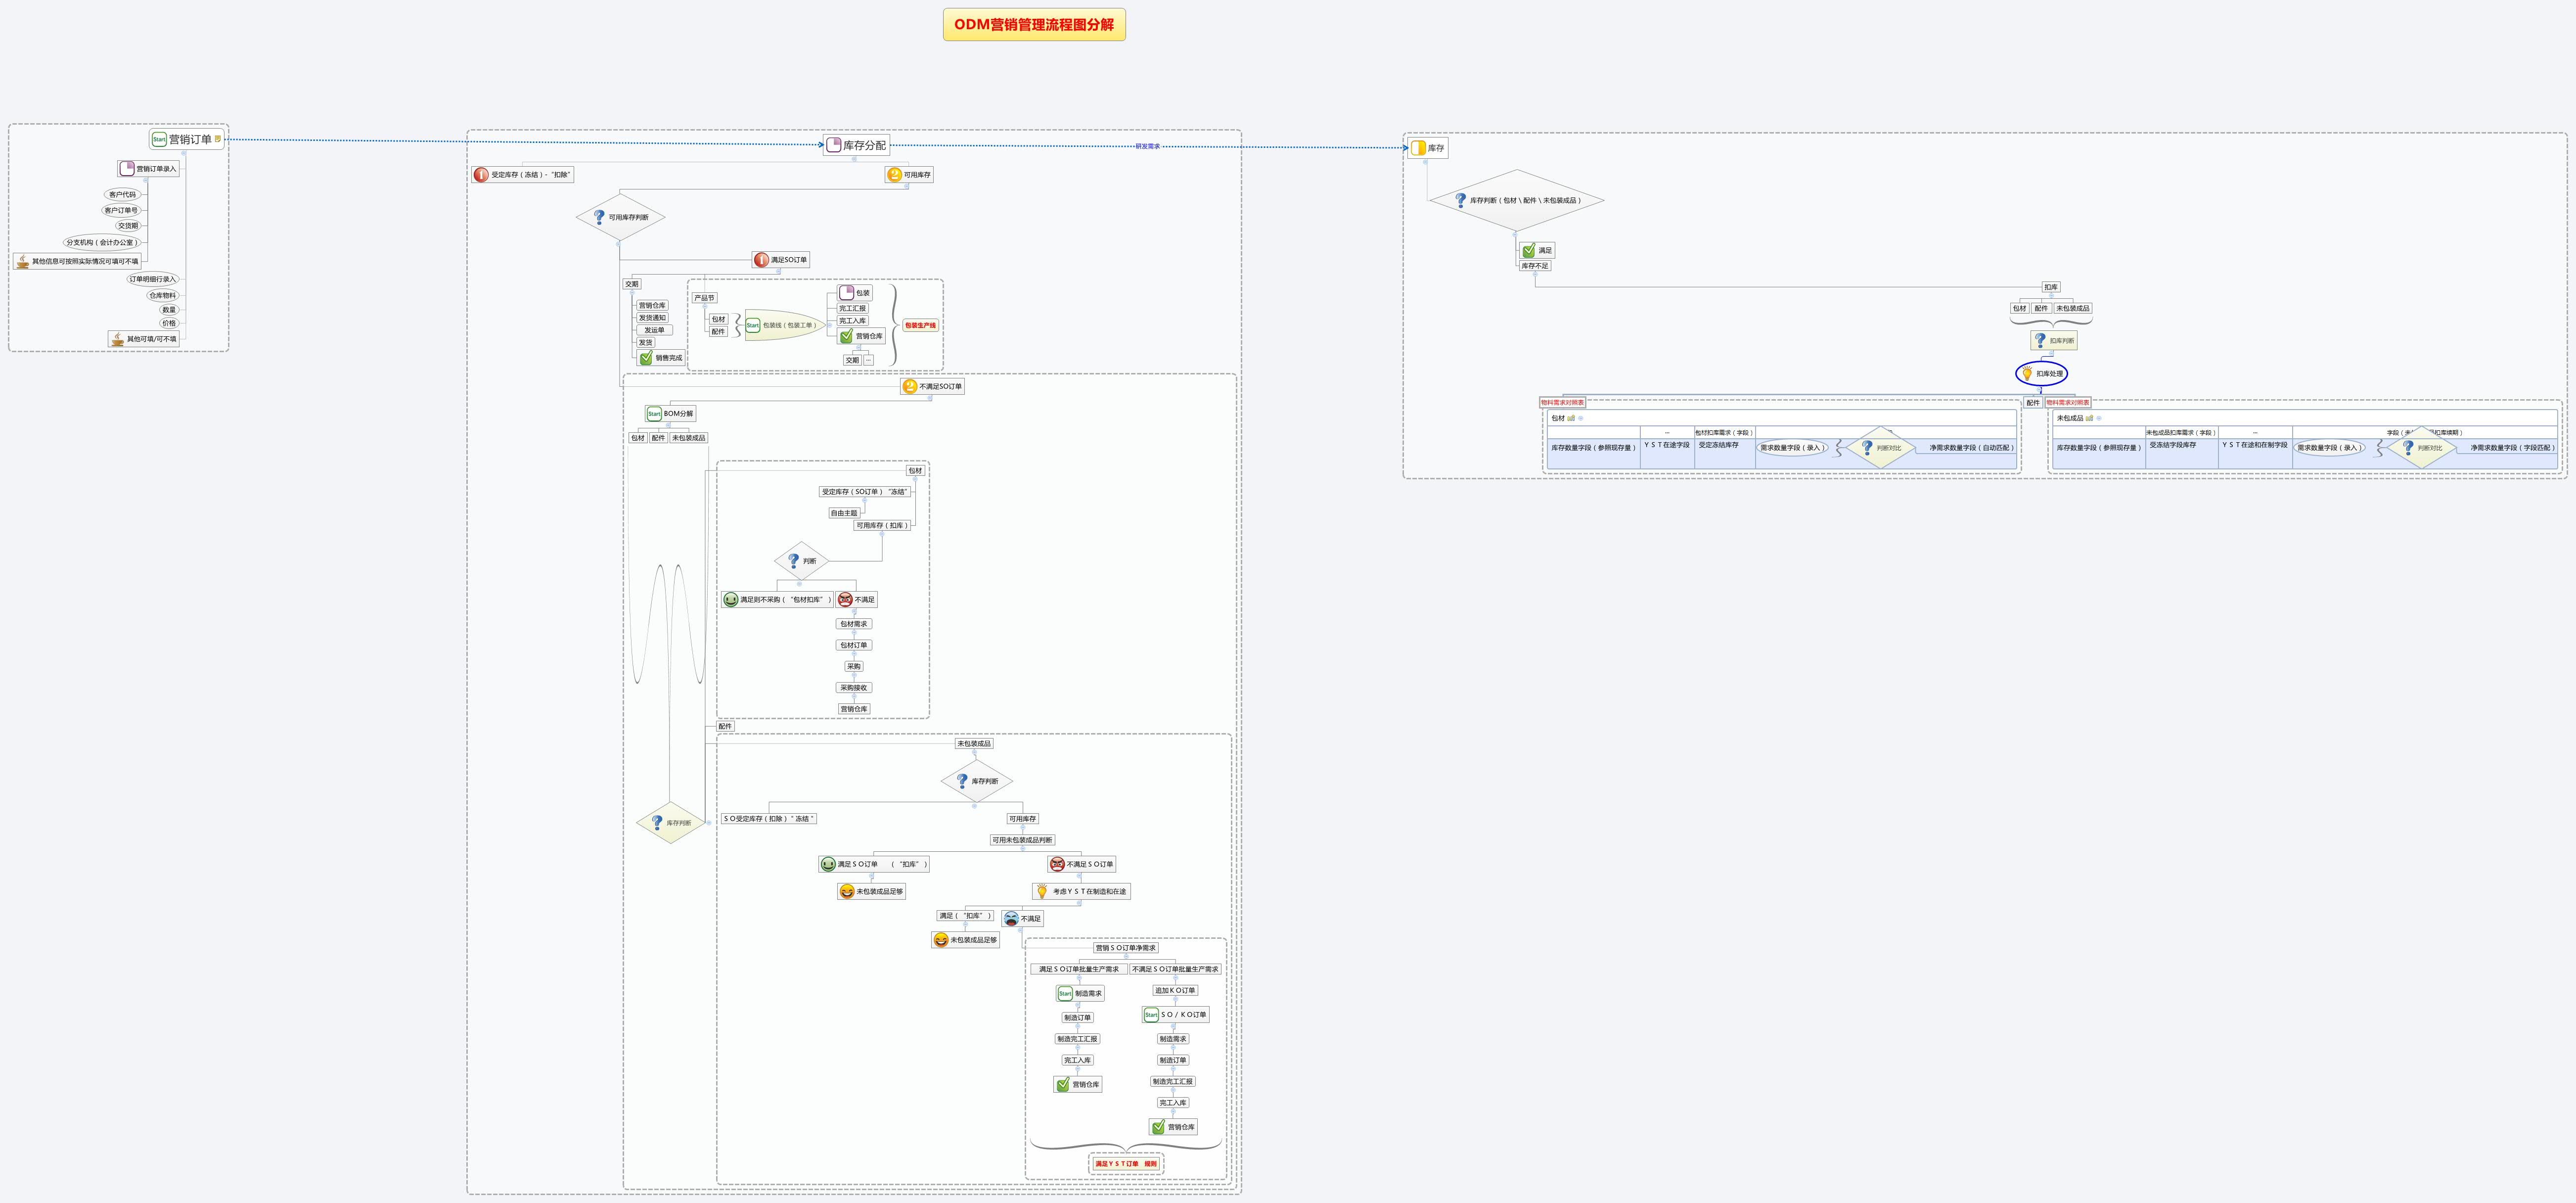Image resolution: width=2576 pixels, height=1203 pixels.
Task: Click green smiley icon on 满足则不采购
Action: [731, 600]
